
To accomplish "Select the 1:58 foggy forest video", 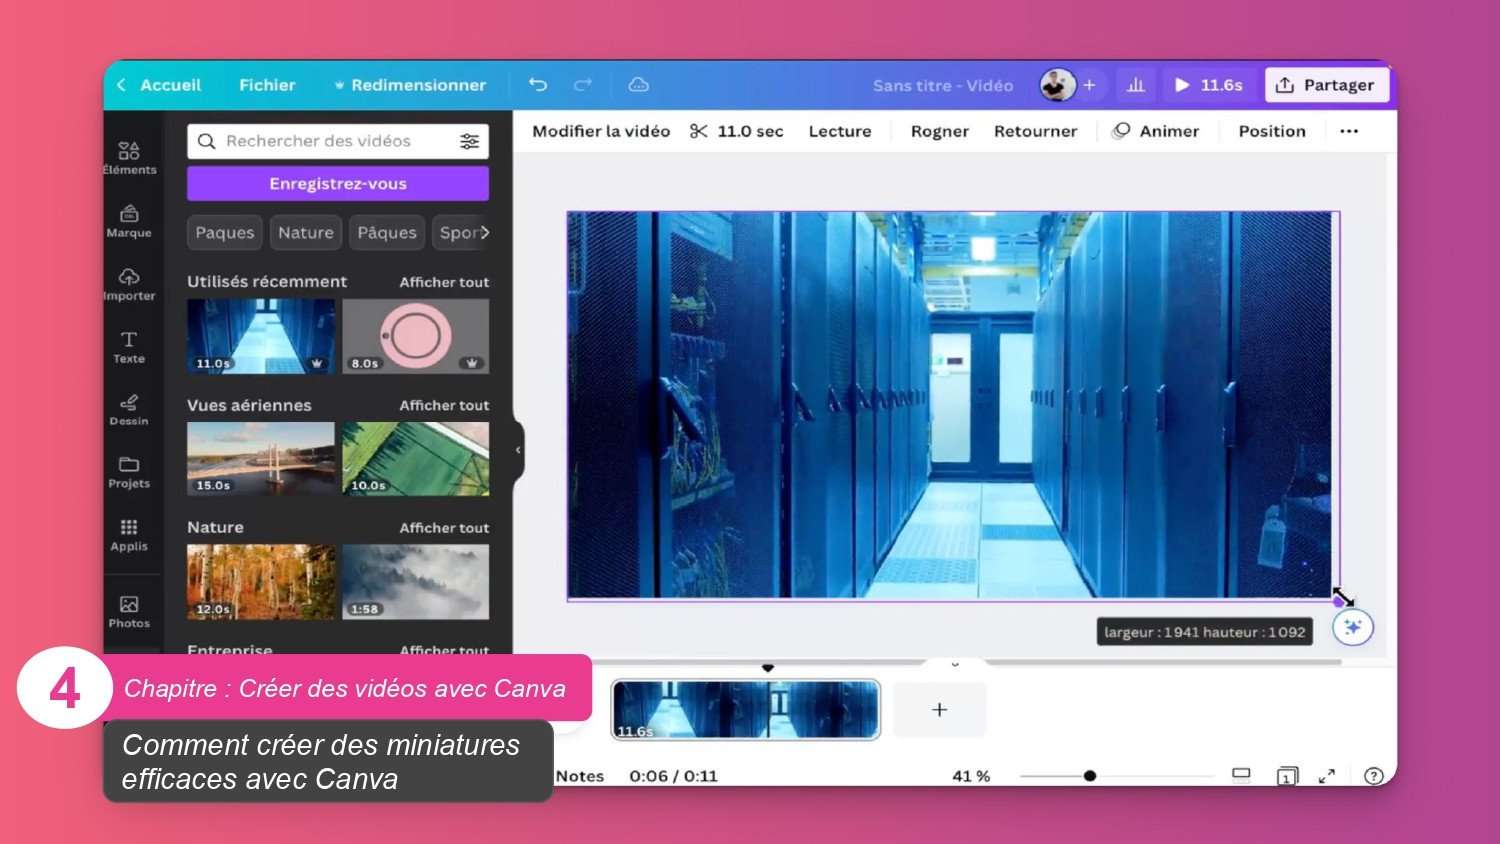I will (416, 582).
